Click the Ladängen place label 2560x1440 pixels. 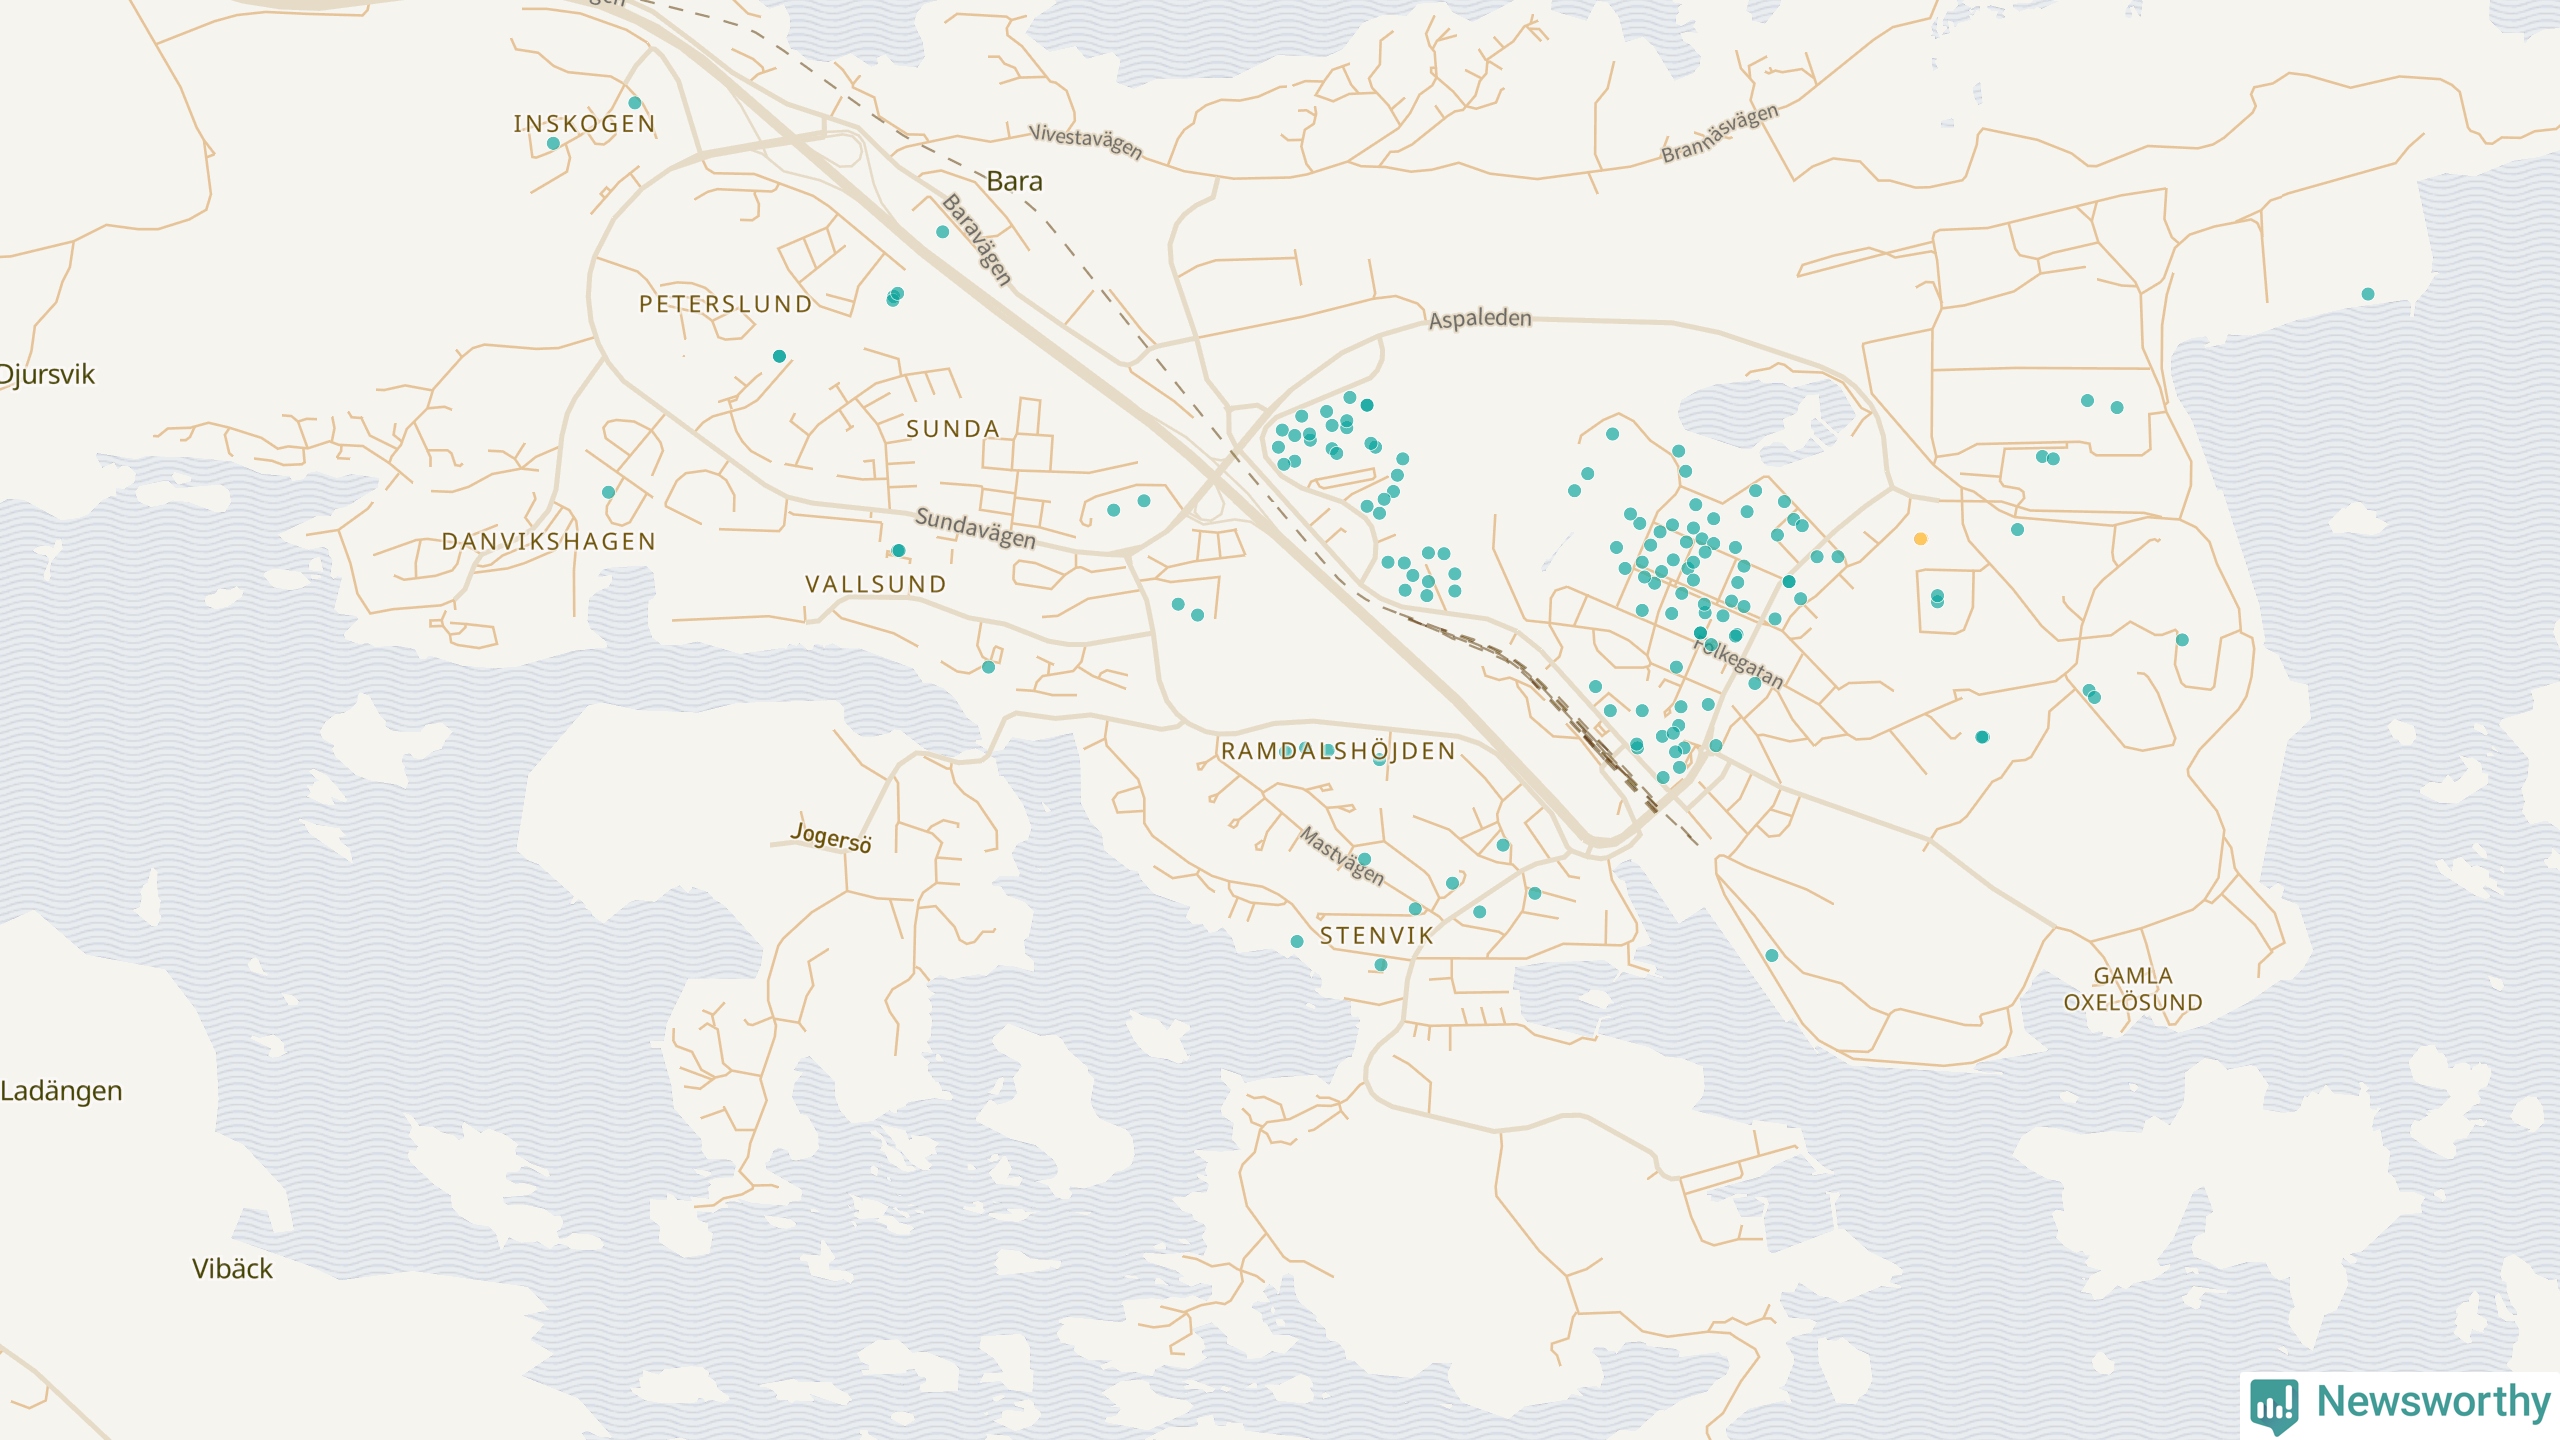(62, 1091)
